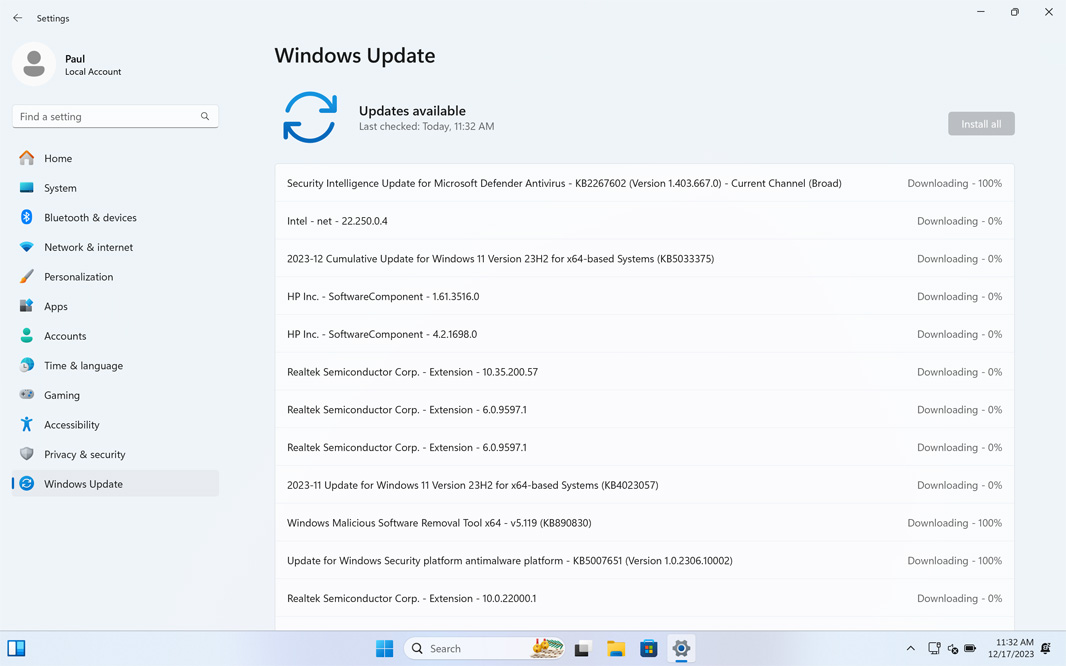
Task: Open the Widgets button on taskbar
Action: coord(16,648)
